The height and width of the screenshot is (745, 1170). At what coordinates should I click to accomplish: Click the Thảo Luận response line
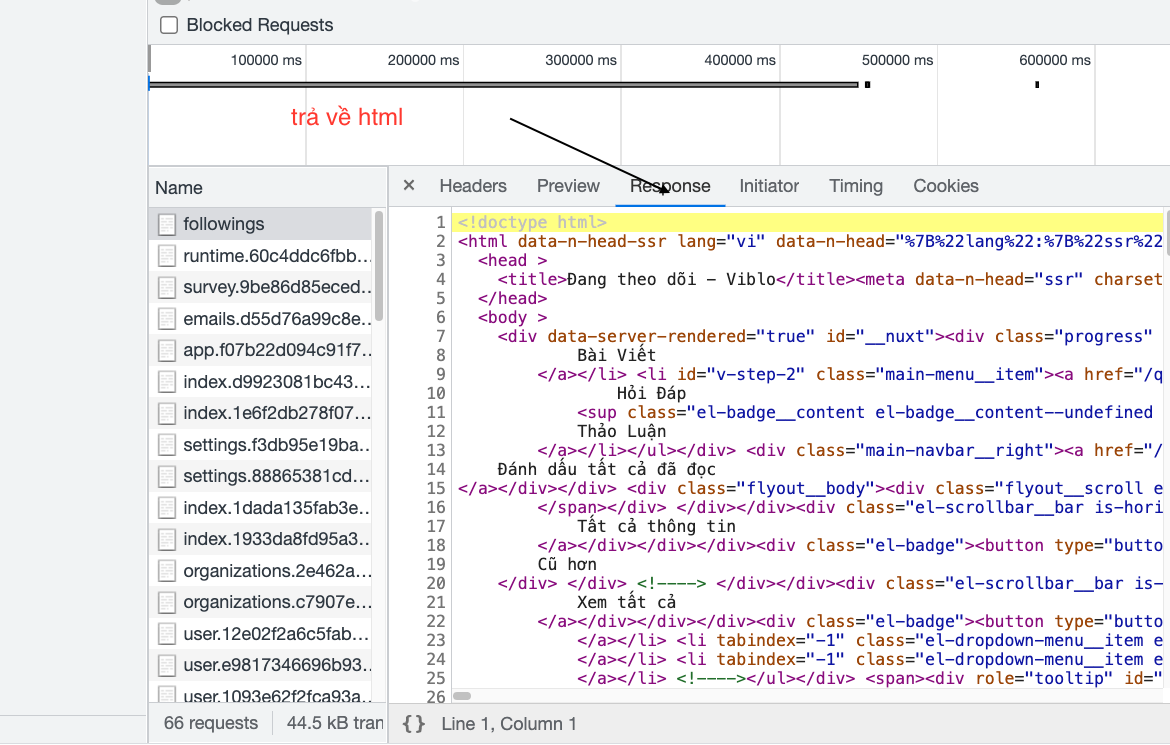point(621,431)
